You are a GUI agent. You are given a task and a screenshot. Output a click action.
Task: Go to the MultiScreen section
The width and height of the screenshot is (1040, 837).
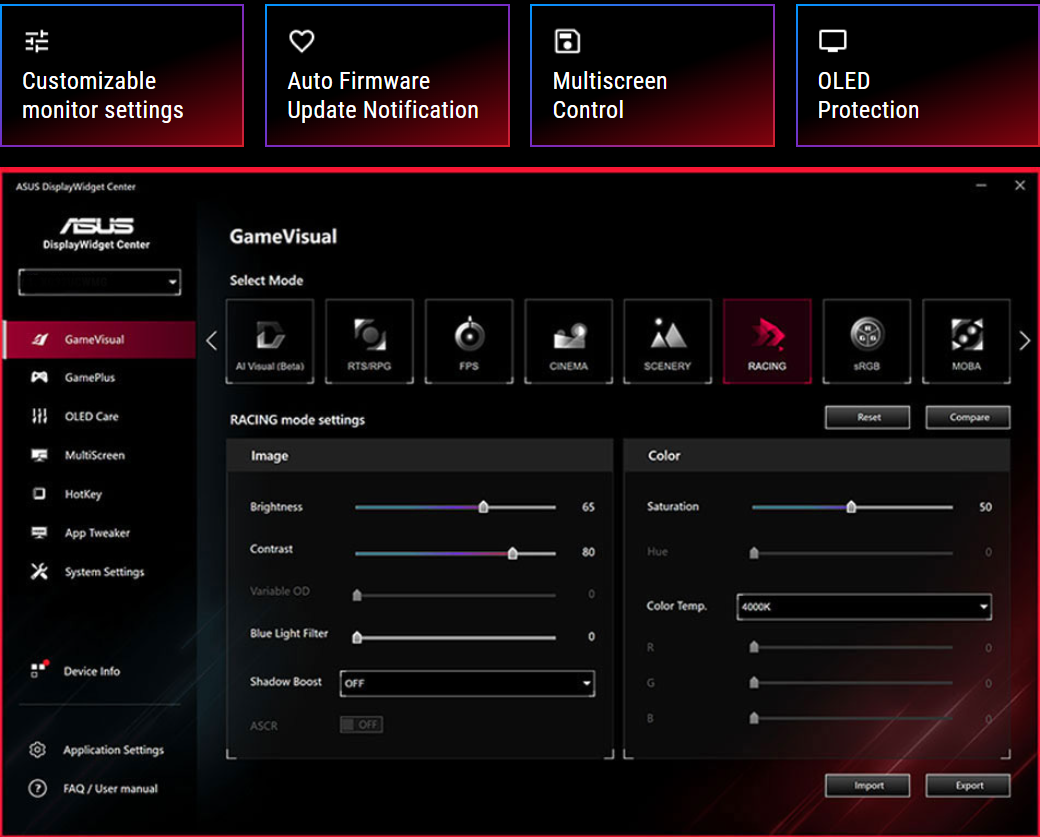click(94, 456)
